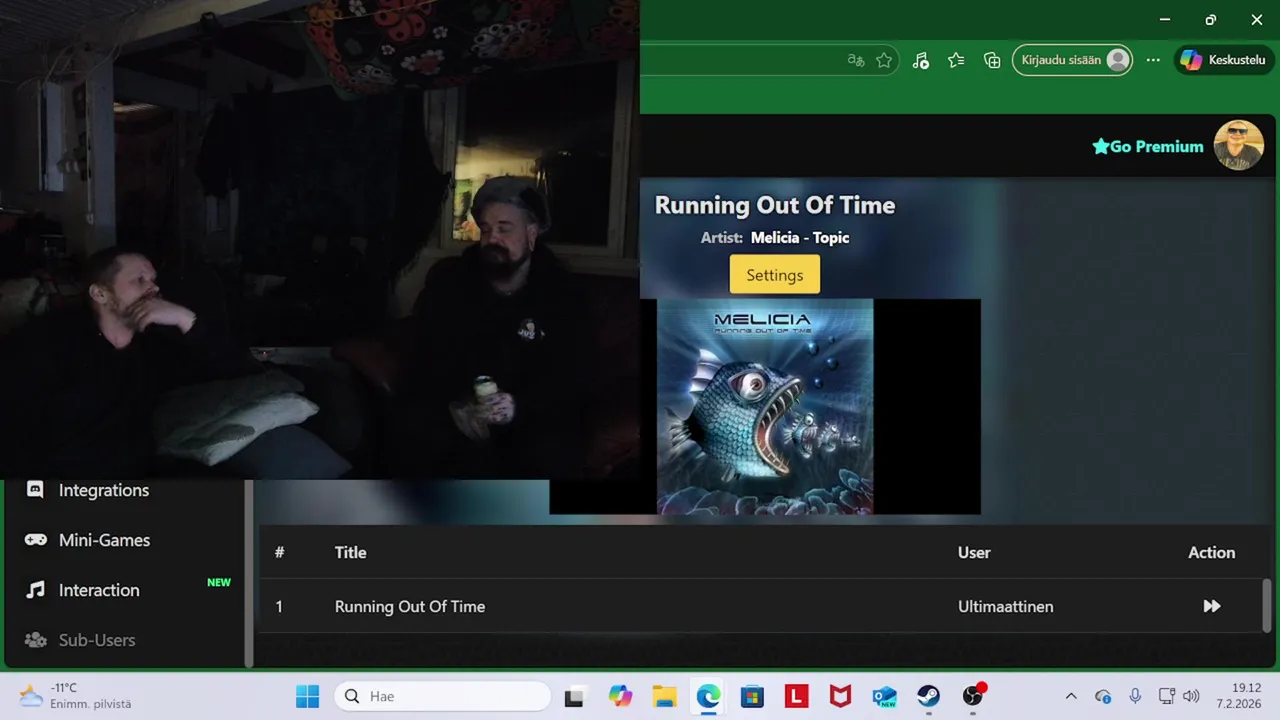This screenshot has width=1280, height=720.
Task: Open Task View on the taskbar
Action: click(574, 697)
